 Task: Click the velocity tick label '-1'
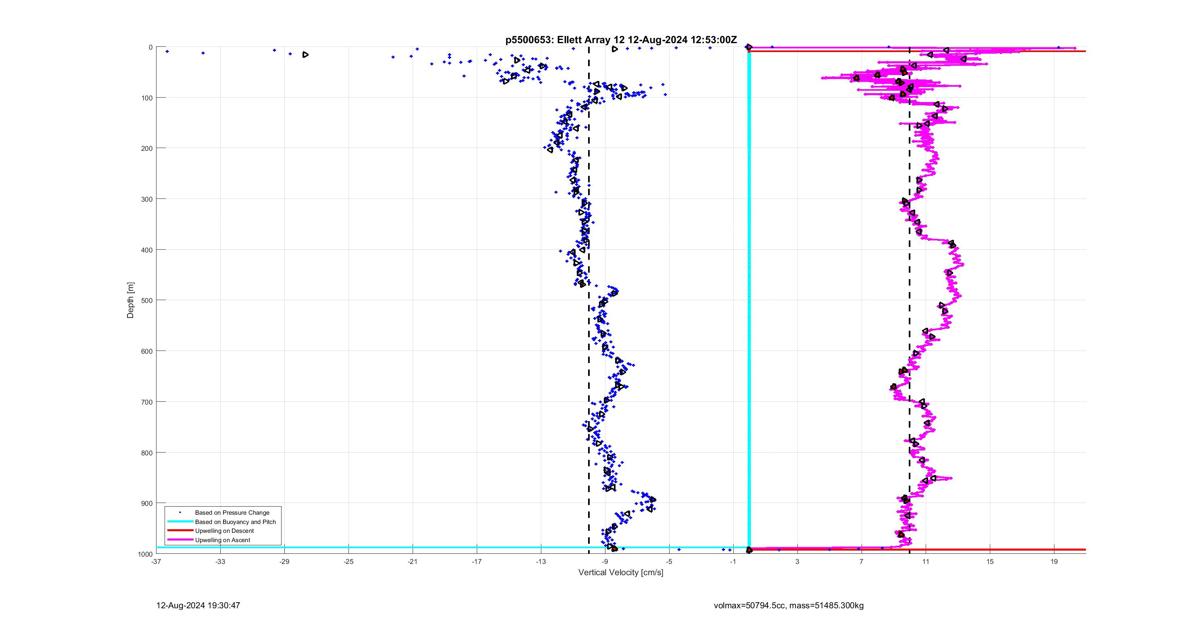733,562
